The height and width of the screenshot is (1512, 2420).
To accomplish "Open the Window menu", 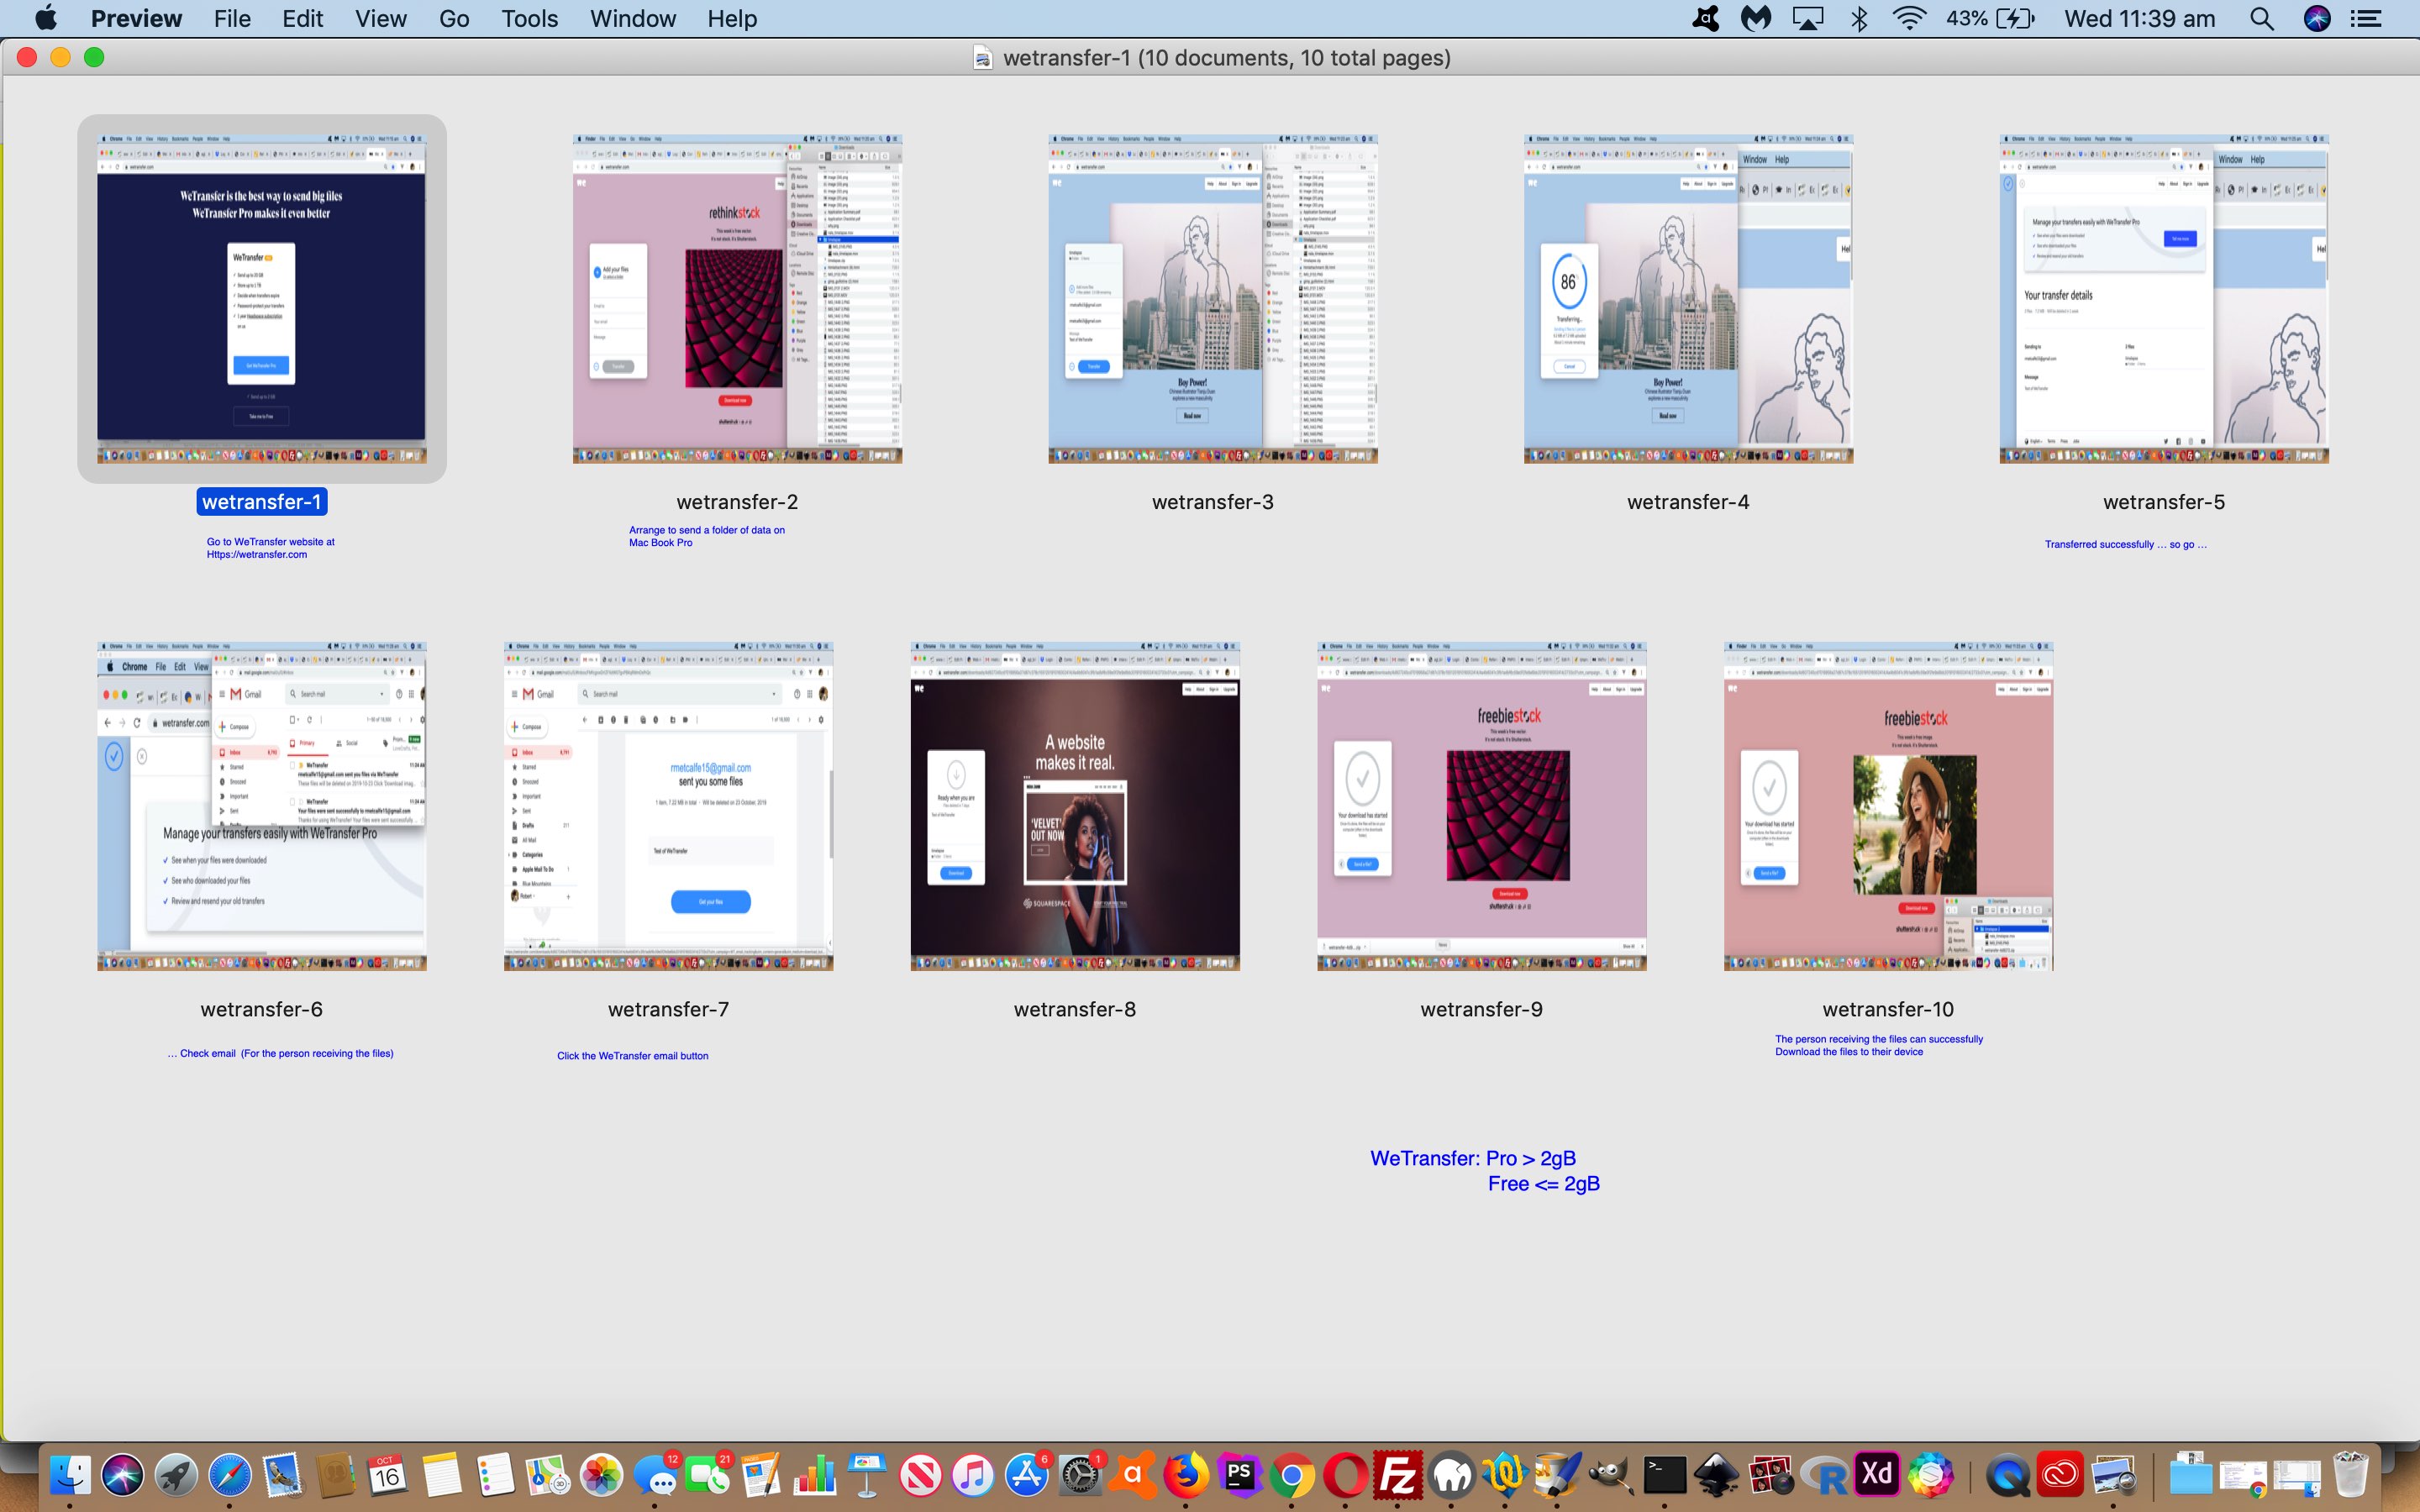I will click(632, 18).
